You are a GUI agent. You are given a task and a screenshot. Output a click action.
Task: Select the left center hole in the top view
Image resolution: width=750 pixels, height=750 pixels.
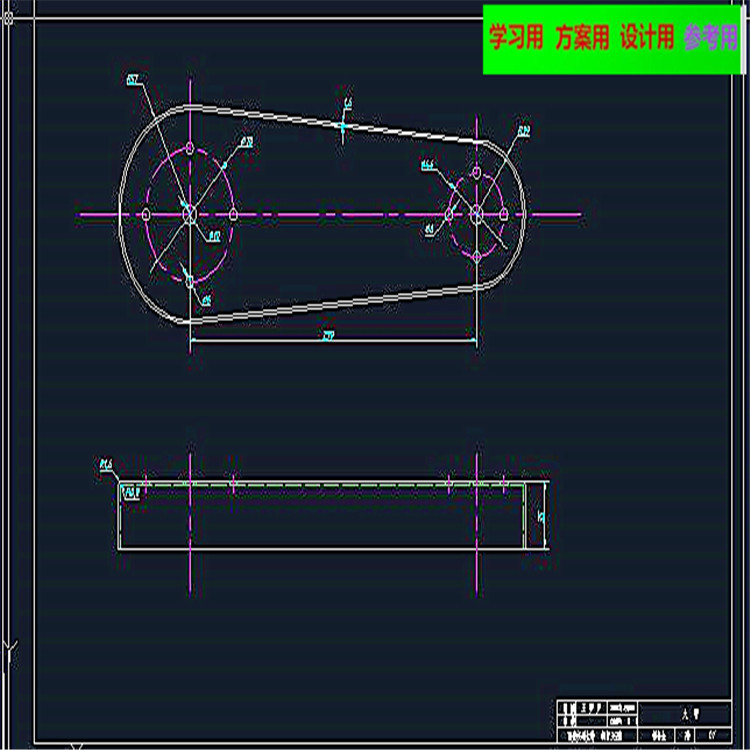click(190, 214)
